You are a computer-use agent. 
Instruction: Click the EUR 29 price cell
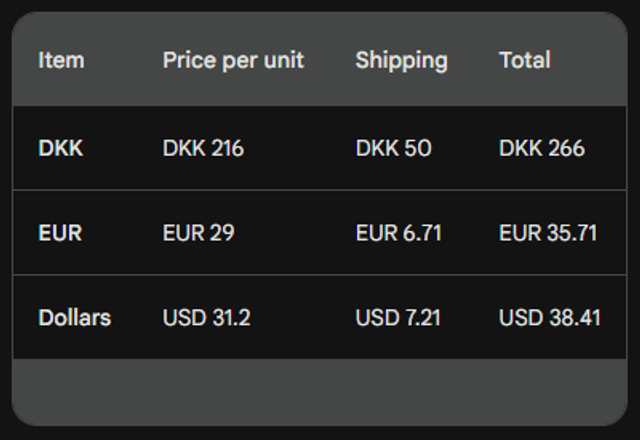click(x=198, y=233)
